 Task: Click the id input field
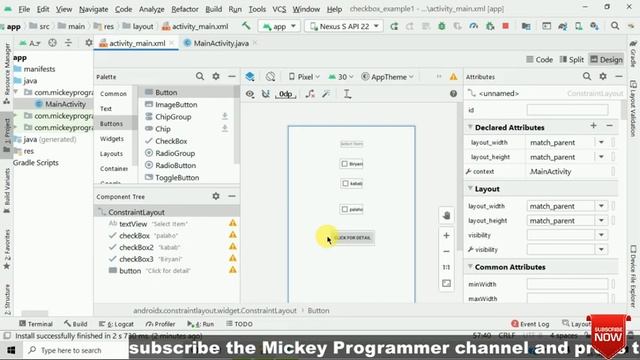(567, 110)
